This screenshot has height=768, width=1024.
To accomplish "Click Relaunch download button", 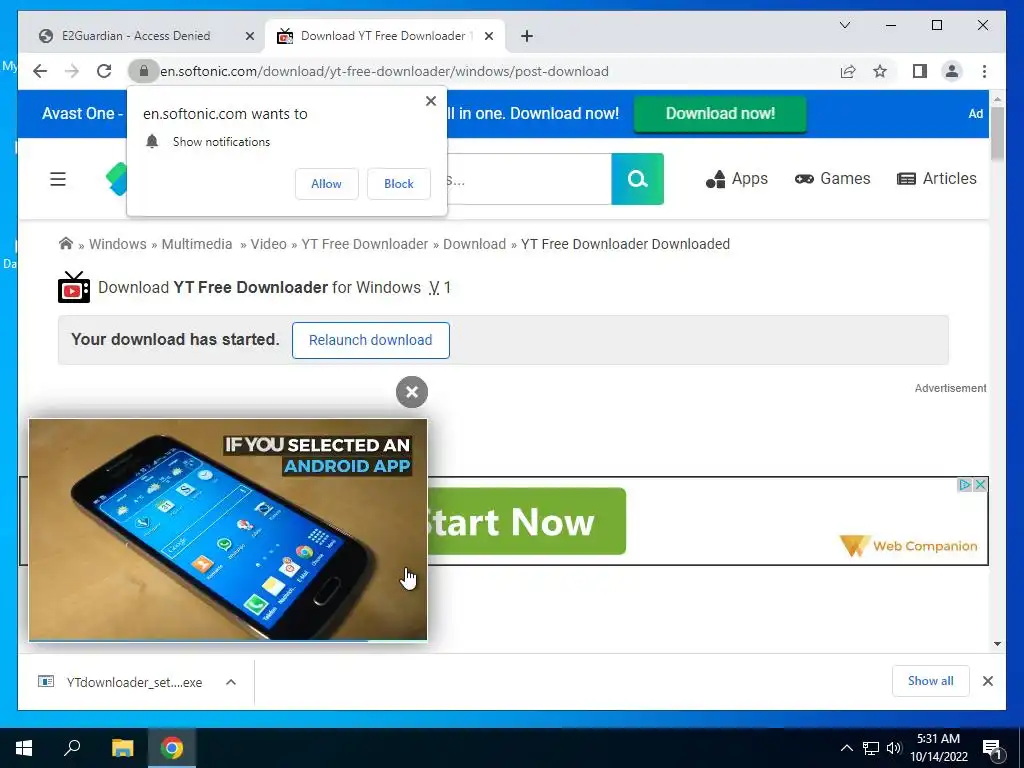I will click(370, 340).
